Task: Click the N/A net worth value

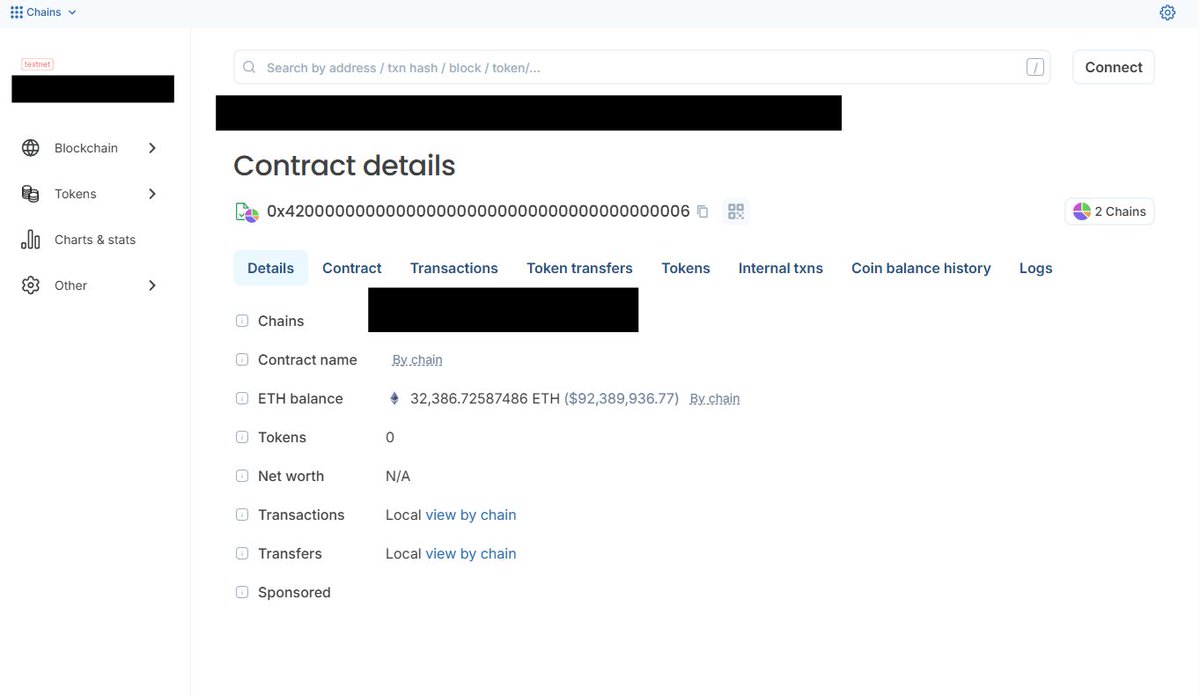Action: coord(398,476)
